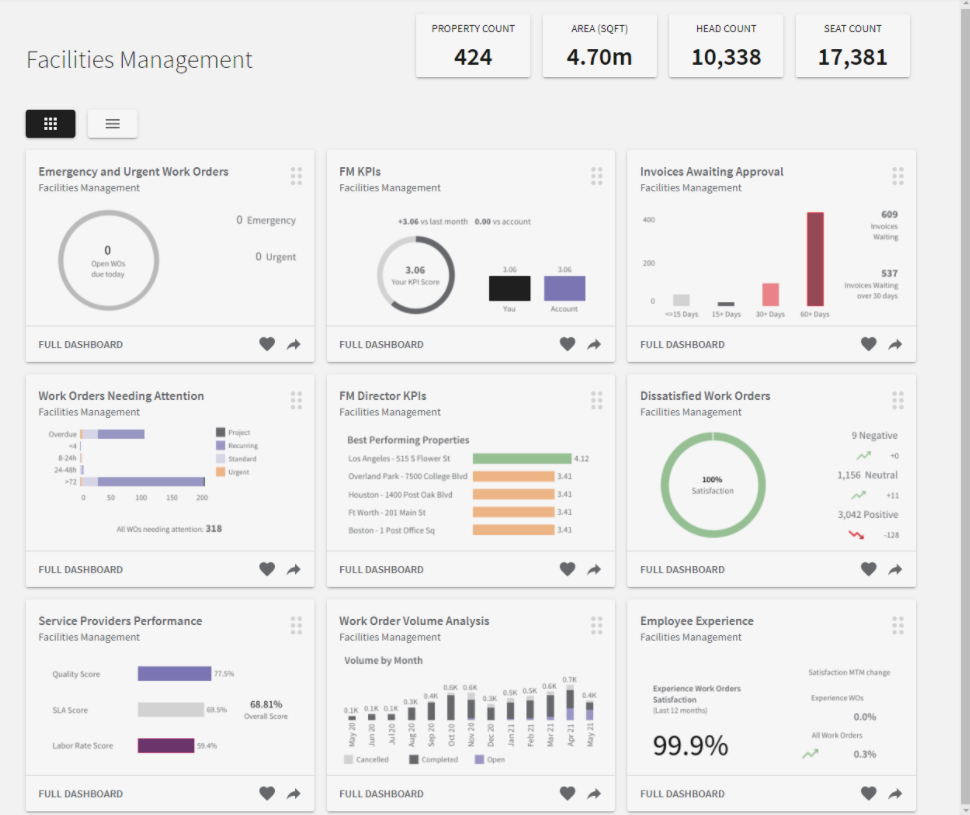Click the drag handle on Work Order Volume Analysis card
The height and width of the screenshot is (815, 970).
point(597,625)
